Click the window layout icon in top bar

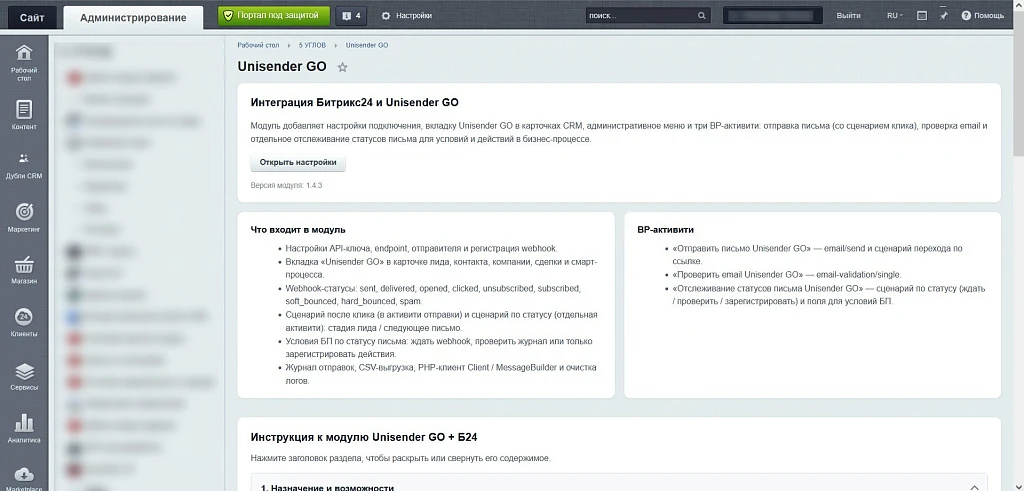click(x=921, y=16)
